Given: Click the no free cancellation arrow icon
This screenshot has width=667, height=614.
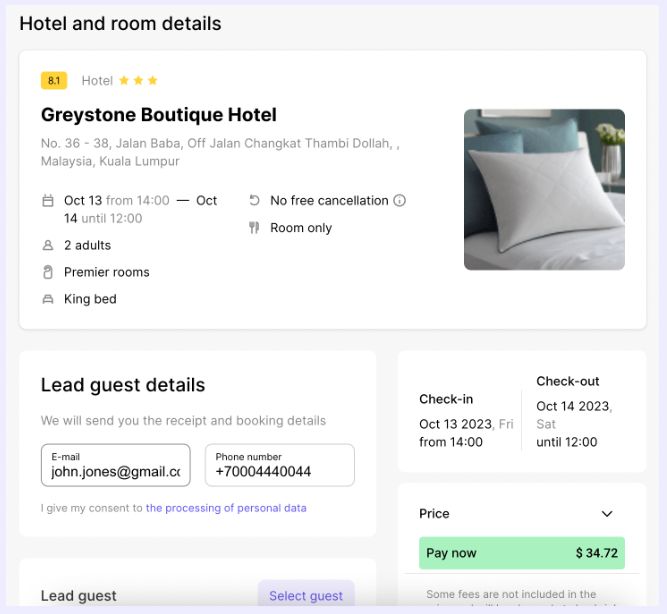Looking at the screenshot, I should pos(254,200).
